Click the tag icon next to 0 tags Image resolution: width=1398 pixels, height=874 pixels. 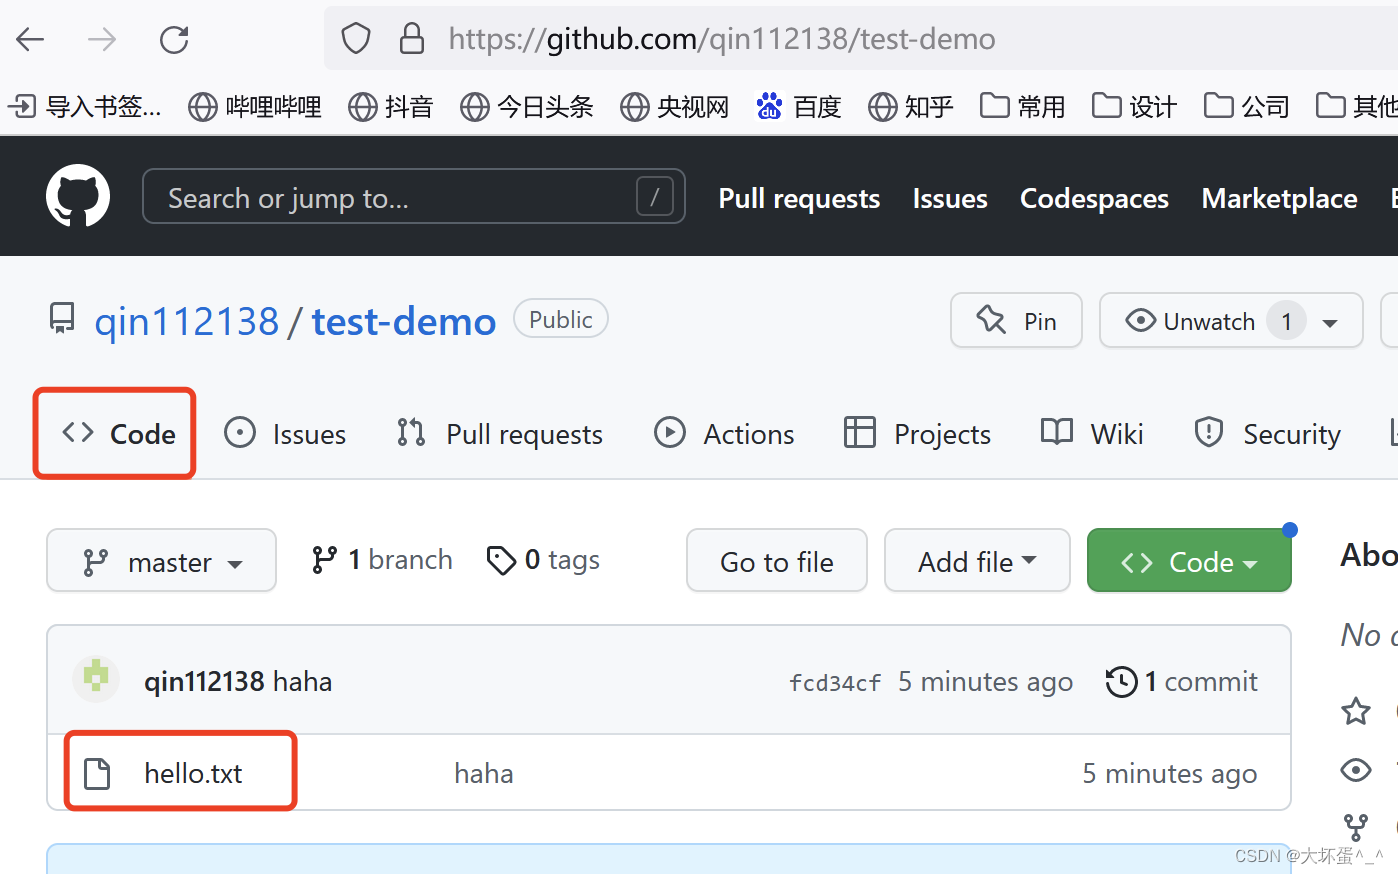pos(501,561)
